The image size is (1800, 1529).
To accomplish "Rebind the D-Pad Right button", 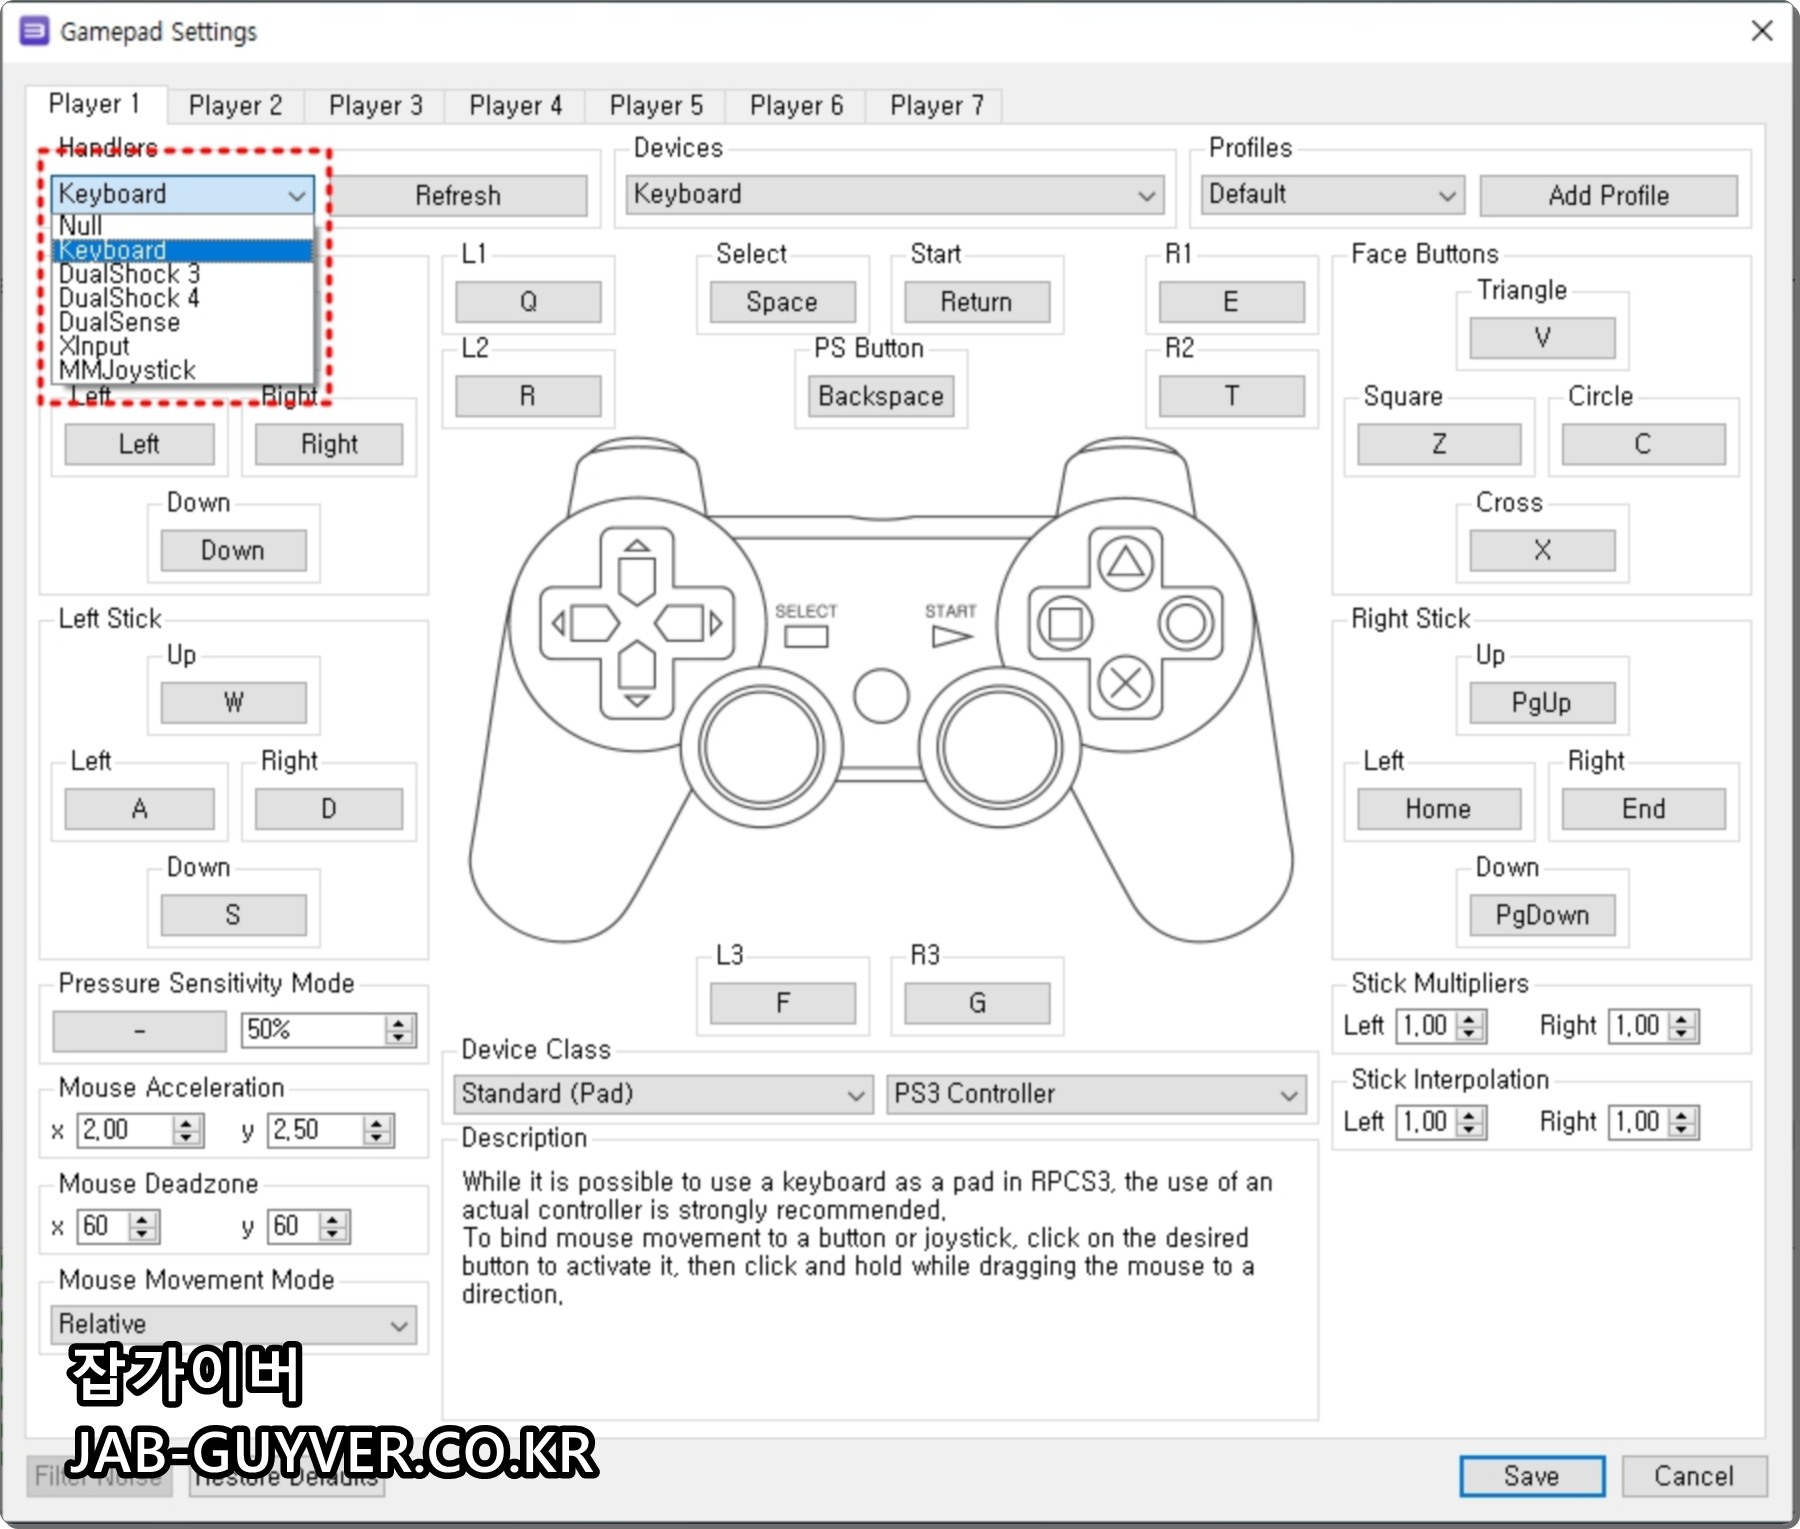I will (x=329, y=444).
